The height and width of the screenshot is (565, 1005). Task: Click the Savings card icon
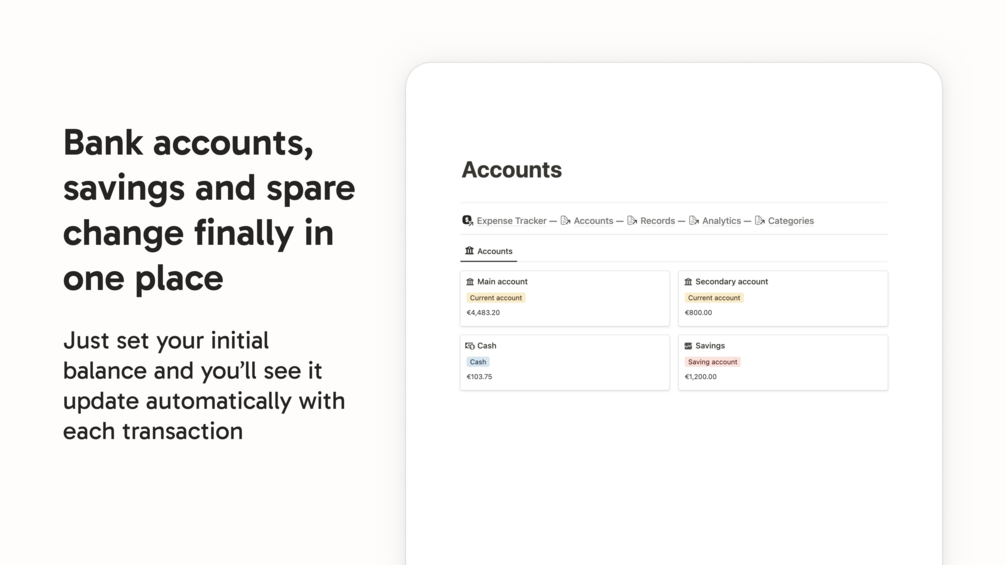point(688,345)
